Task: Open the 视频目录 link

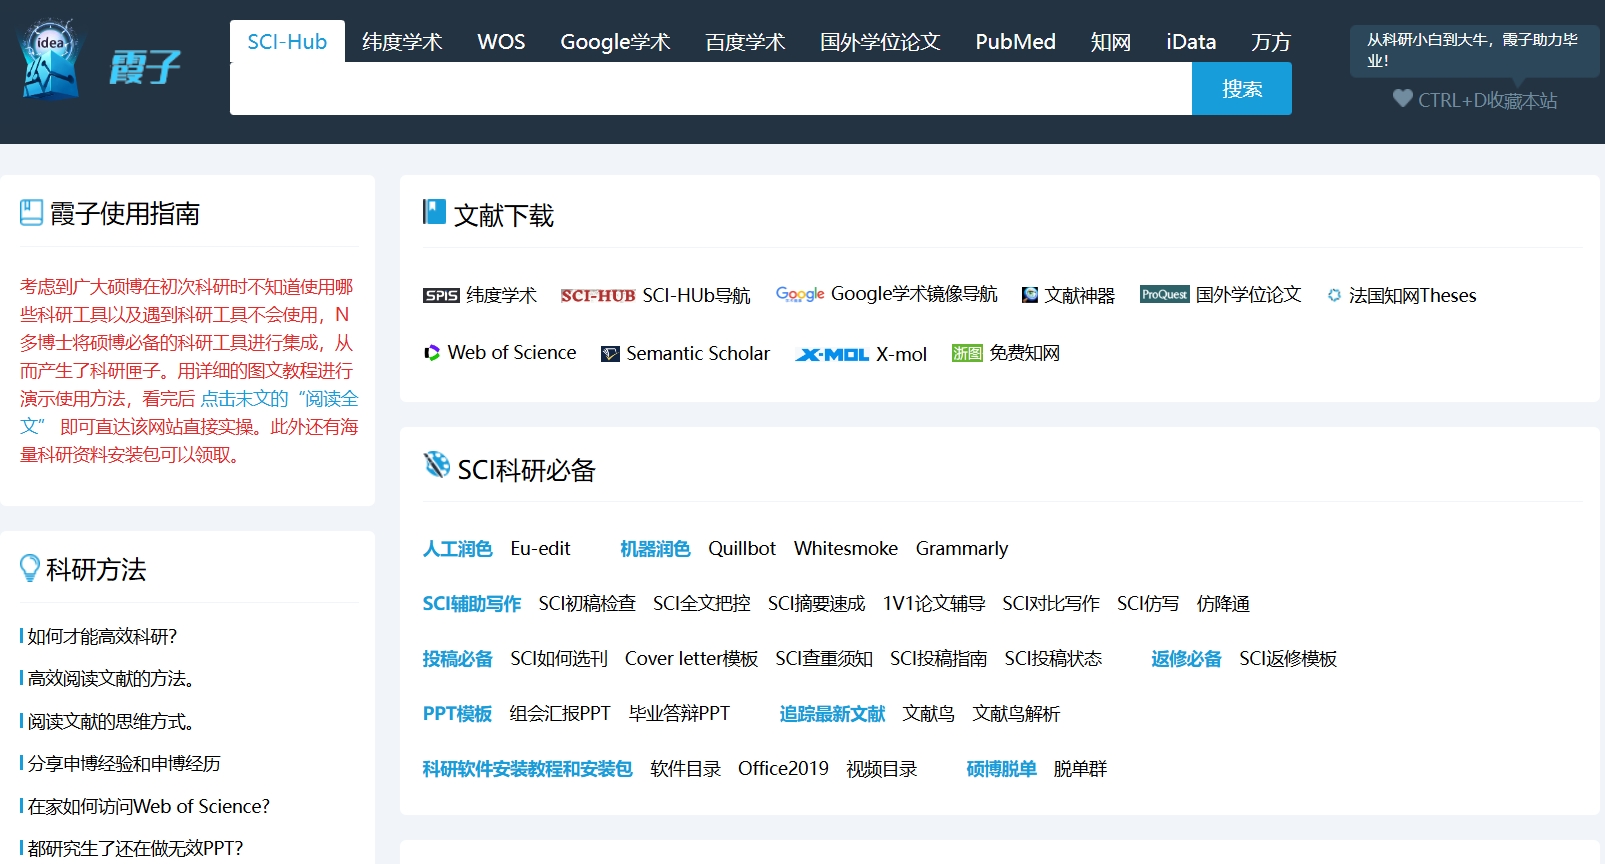Action: pyautogui.click(x=882, y=768)
